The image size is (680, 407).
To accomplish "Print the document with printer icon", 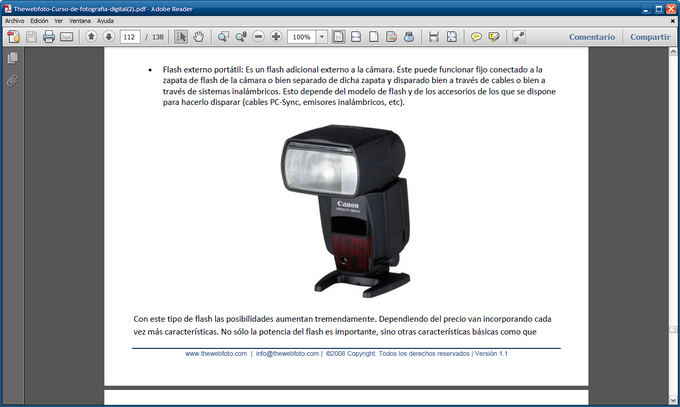I will 49,37.
